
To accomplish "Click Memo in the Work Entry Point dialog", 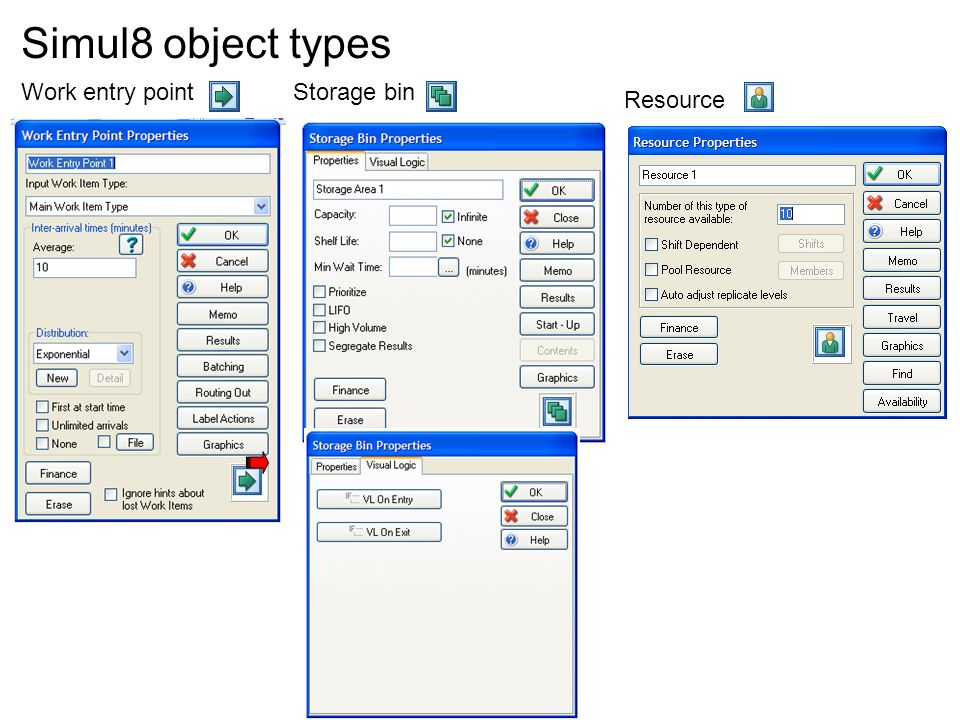I will coord(223,315).
